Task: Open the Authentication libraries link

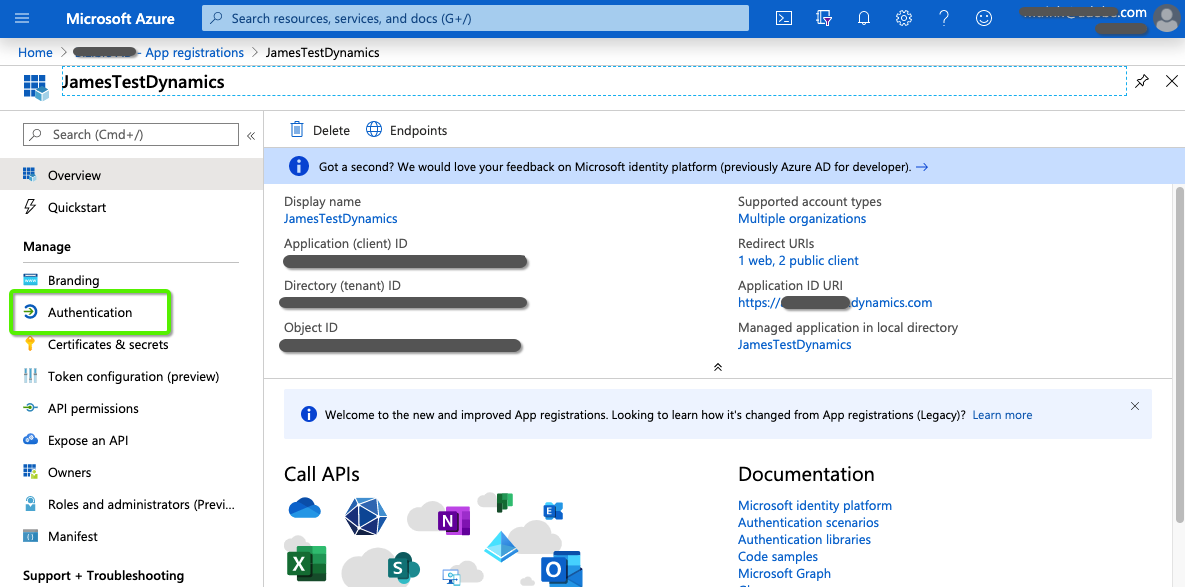Action: point(804,539)
